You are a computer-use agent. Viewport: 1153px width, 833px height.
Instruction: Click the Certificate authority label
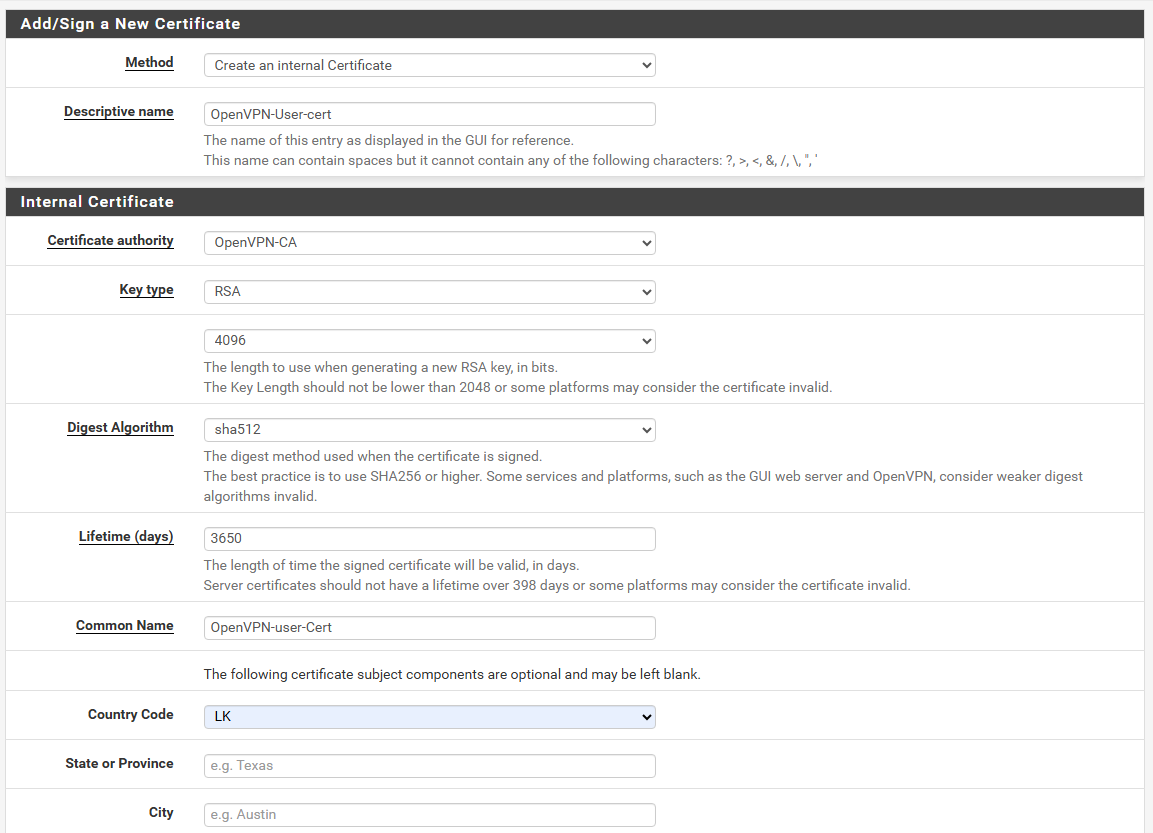coord(110,240)
